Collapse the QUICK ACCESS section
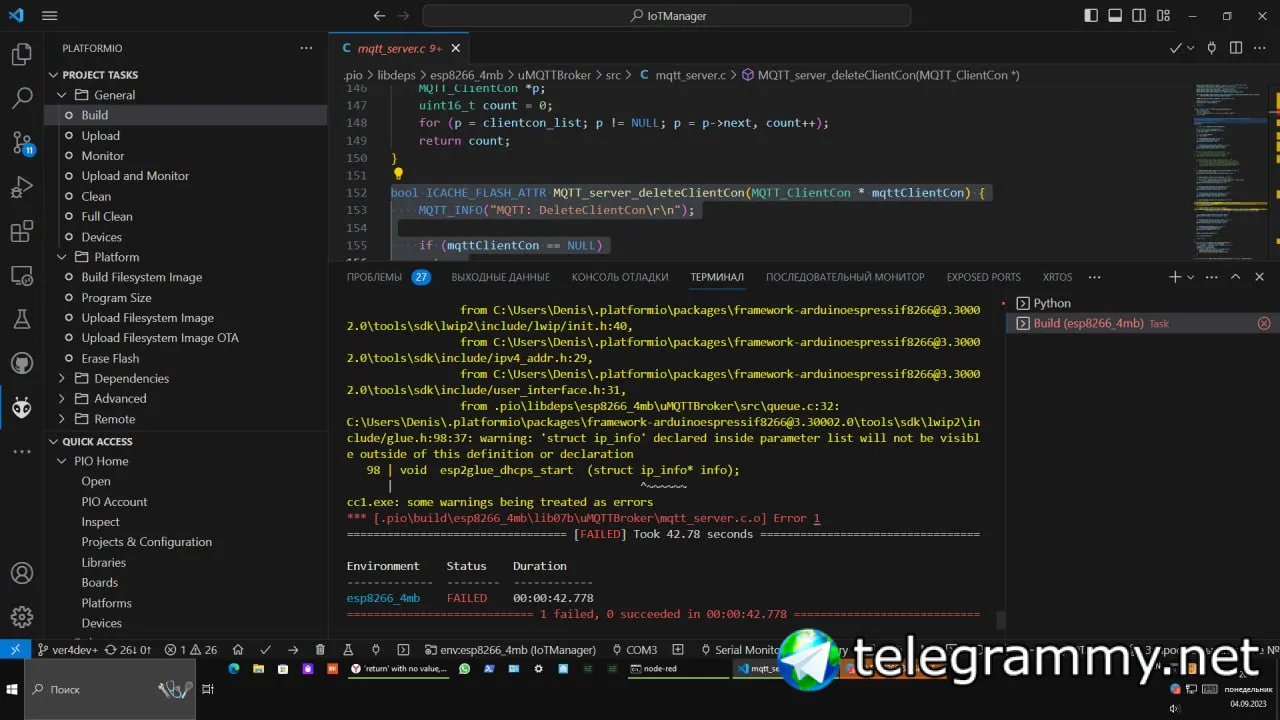 (53, 441)
